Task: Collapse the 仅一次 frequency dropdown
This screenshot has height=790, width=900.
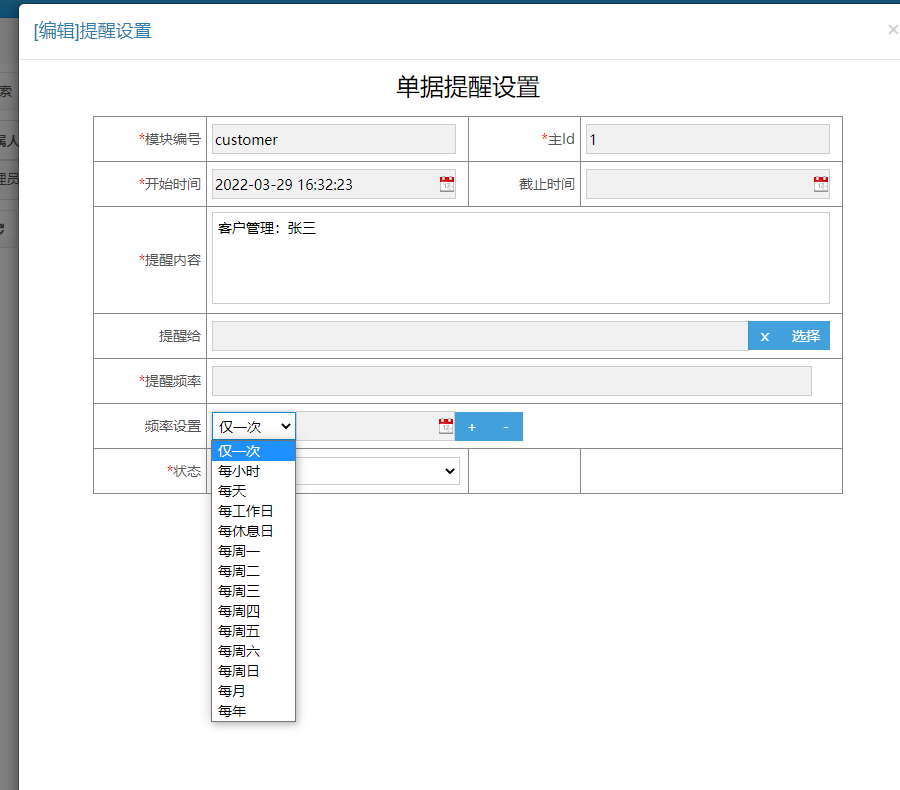Action: pyautogui.click(x=254, y=427)
